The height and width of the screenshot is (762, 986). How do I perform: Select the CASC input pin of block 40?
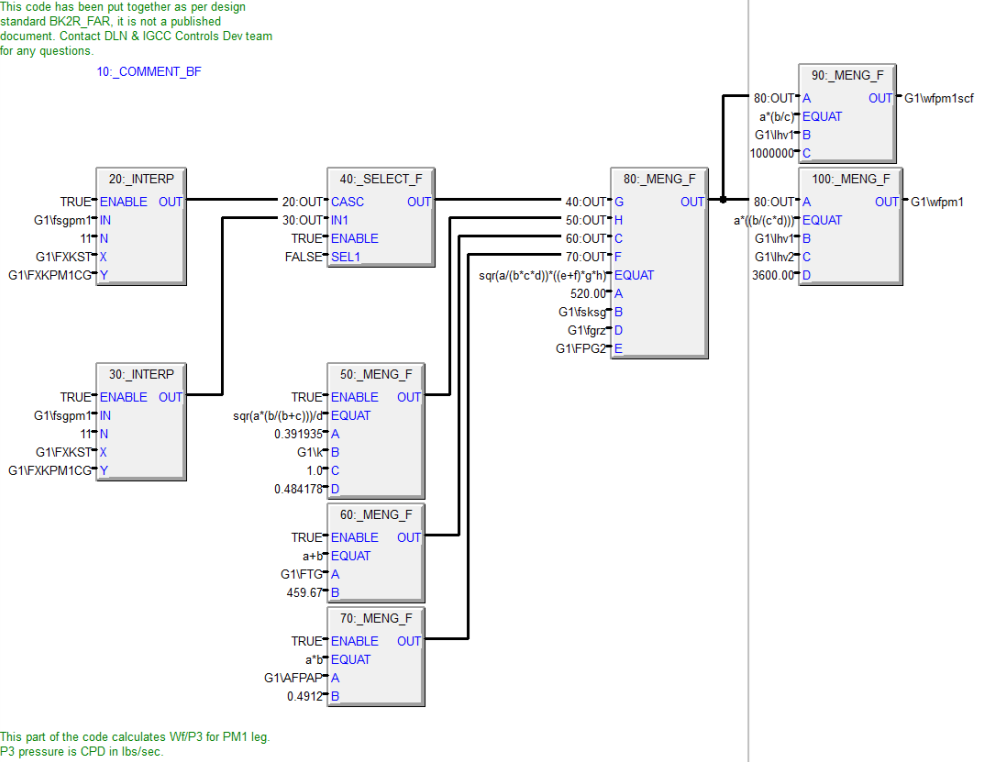click(x=348, y=202)
